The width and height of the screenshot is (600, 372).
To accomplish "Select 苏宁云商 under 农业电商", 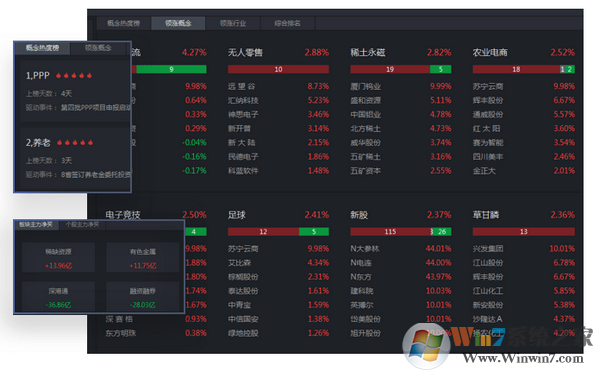I will click(x=523, y=86).
